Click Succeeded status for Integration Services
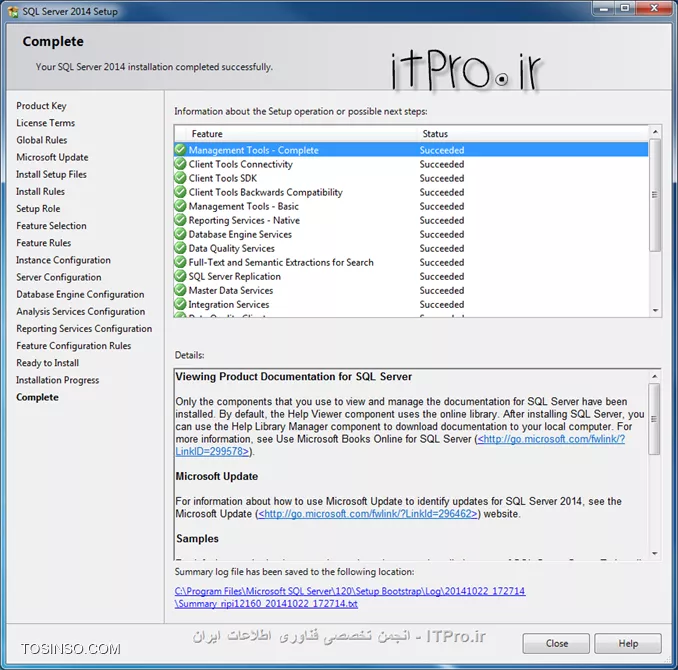This screenshot has width=678, height=670. 441,304
